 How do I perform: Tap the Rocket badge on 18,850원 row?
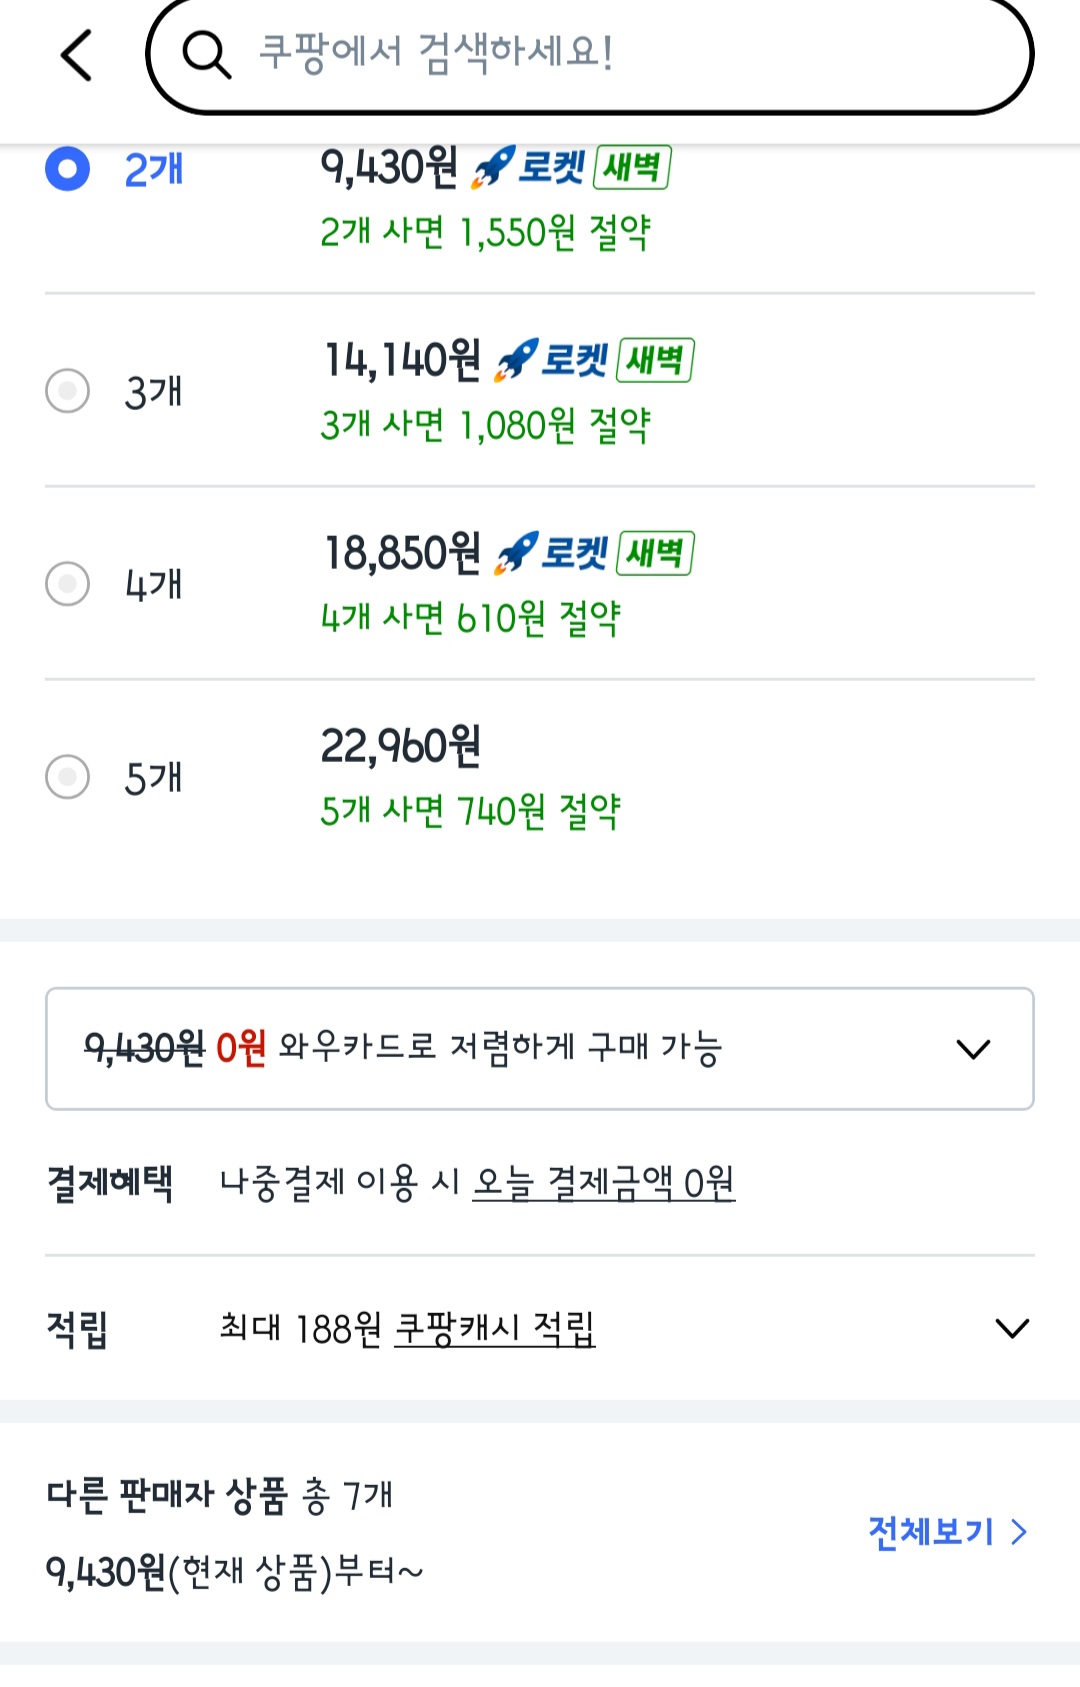tap(552, 553)
